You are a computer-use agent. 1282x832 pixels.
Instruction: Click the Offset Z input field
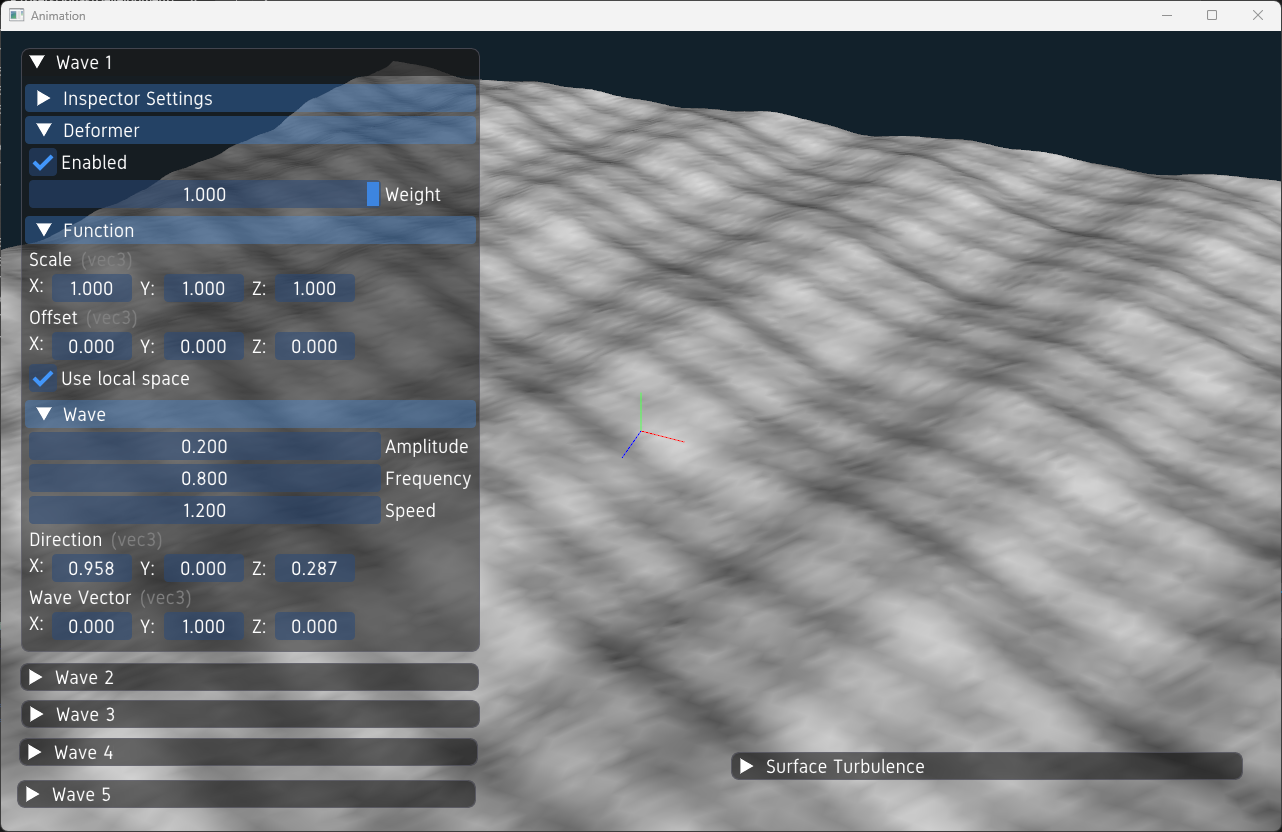click(x=315, y=346)
